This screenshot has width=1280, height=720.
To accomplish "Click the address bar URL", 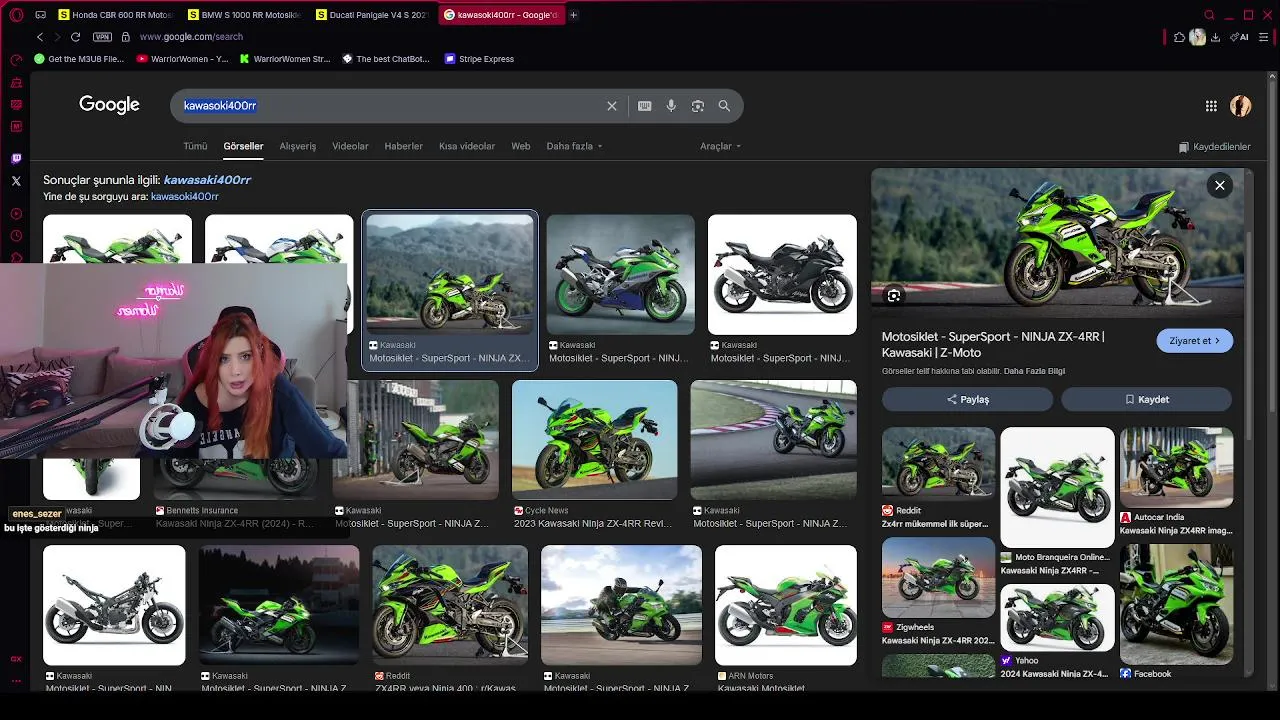I will coord(191,37).
